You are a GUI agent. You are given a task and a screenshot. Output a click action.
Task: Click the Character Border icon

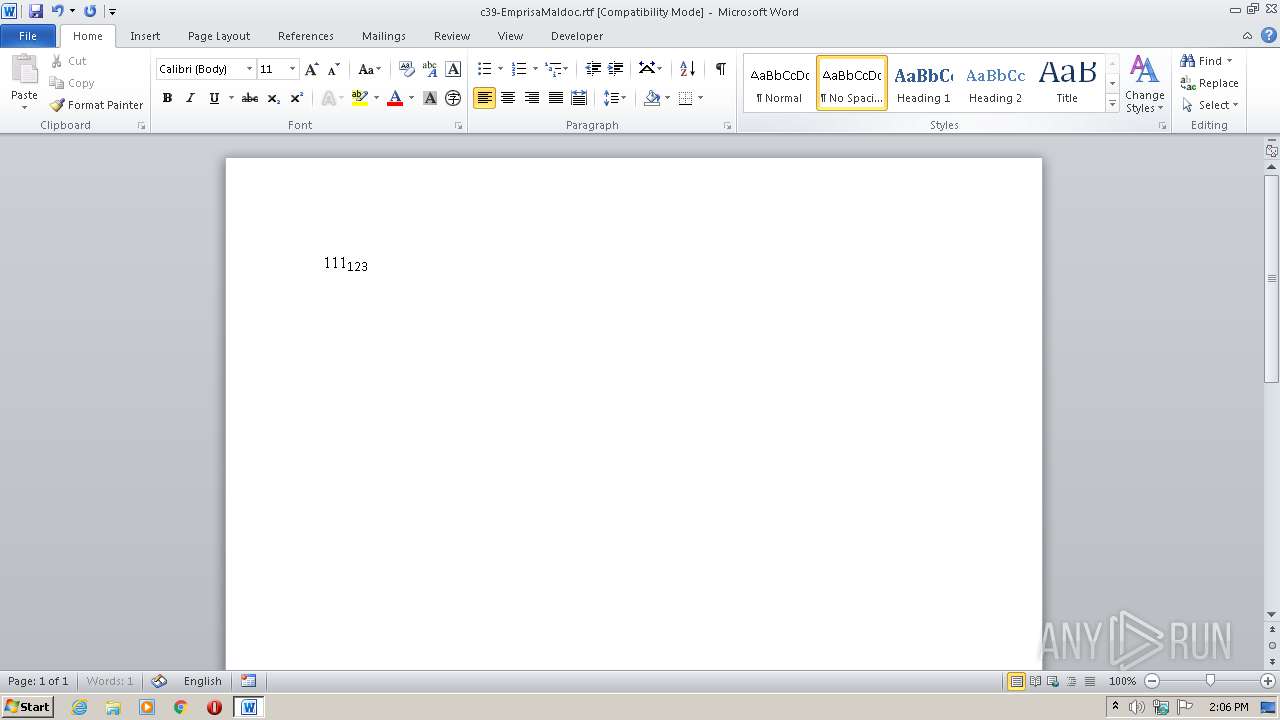pyautogui.click(x=453, y=69)
